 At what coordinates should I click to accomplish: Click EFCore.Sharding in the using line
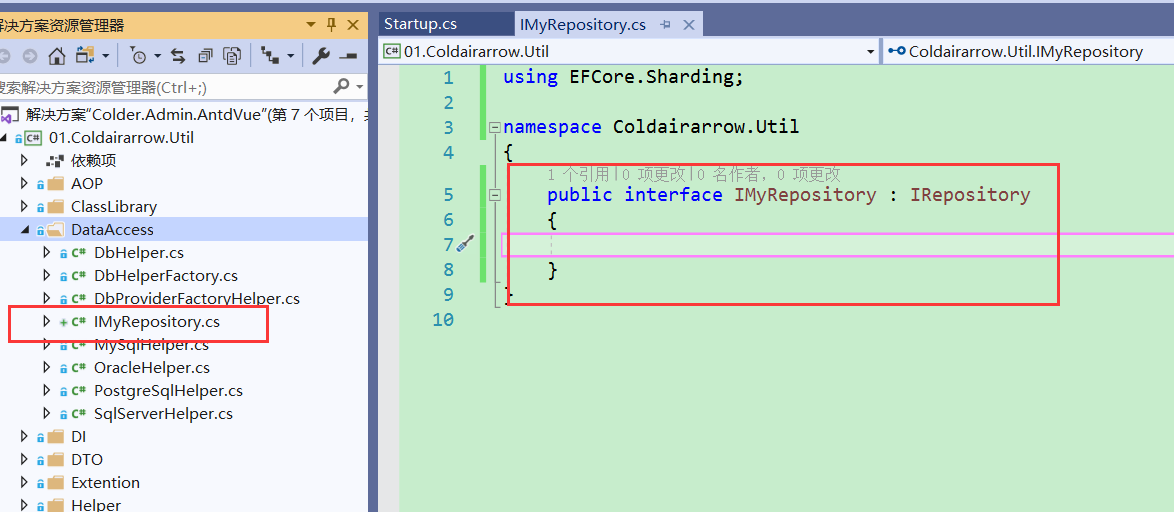click(651, 77)
